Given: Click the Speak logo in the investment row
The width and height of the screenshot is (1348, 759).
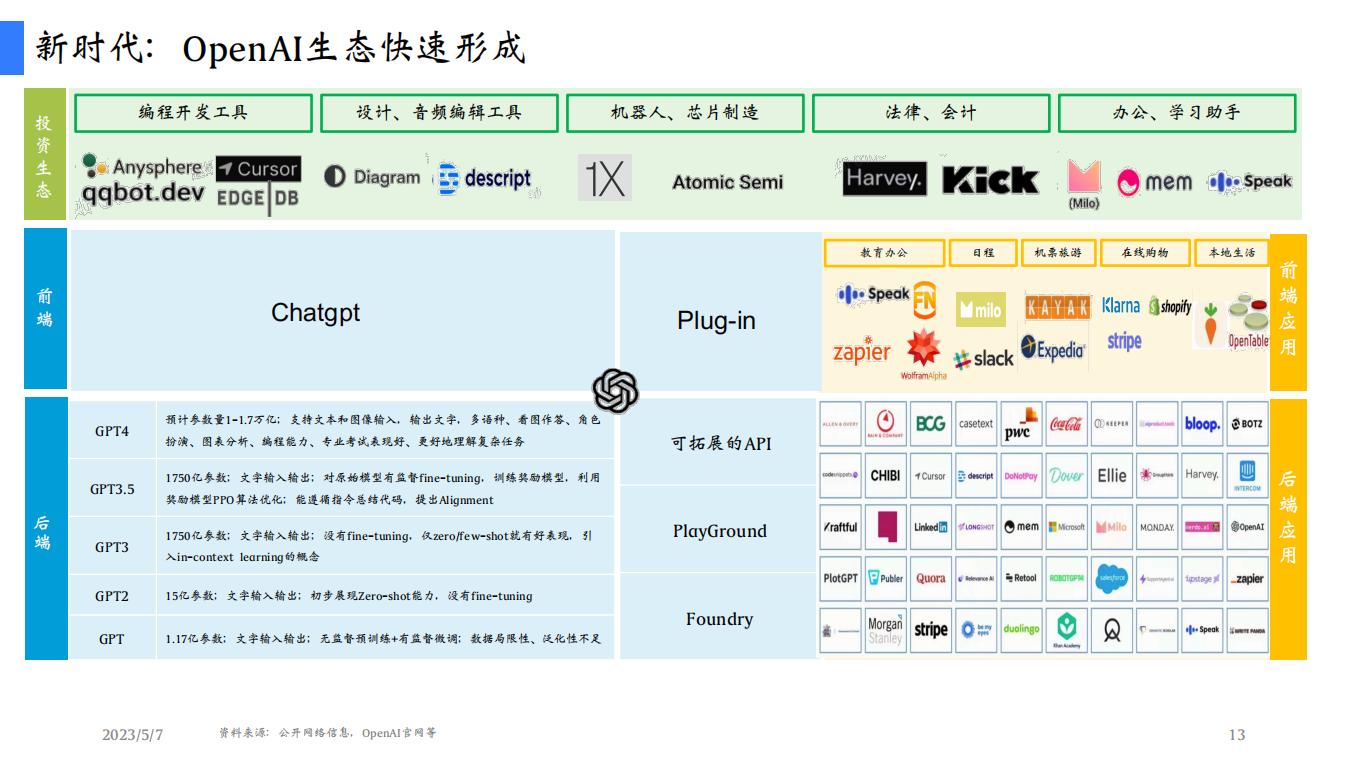Looking at the screenshot, I should click(x=1250, y=182).
